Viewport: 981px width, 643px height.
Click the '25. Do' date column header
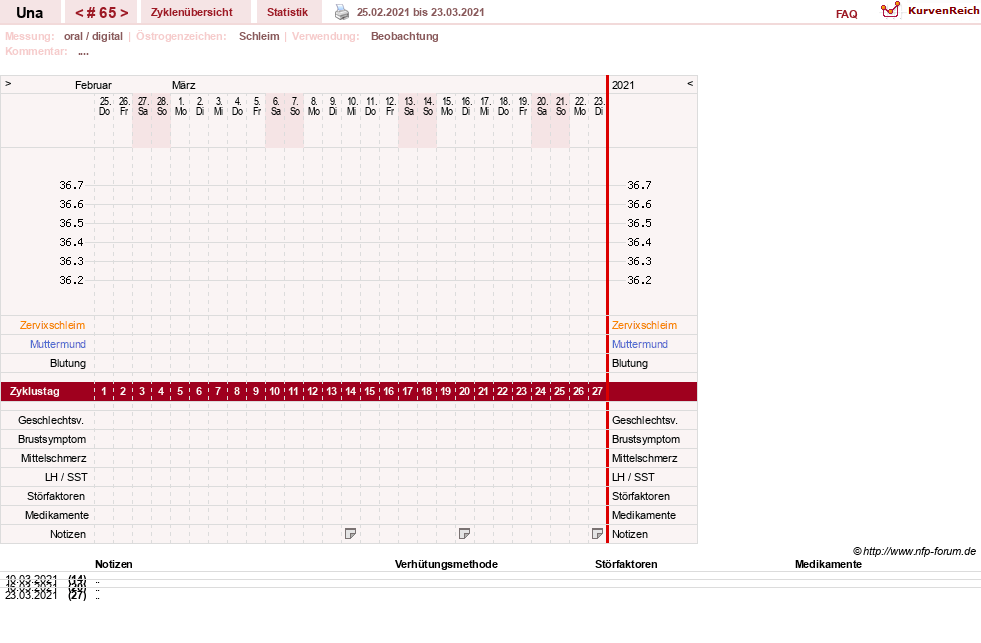pos(104,106)
